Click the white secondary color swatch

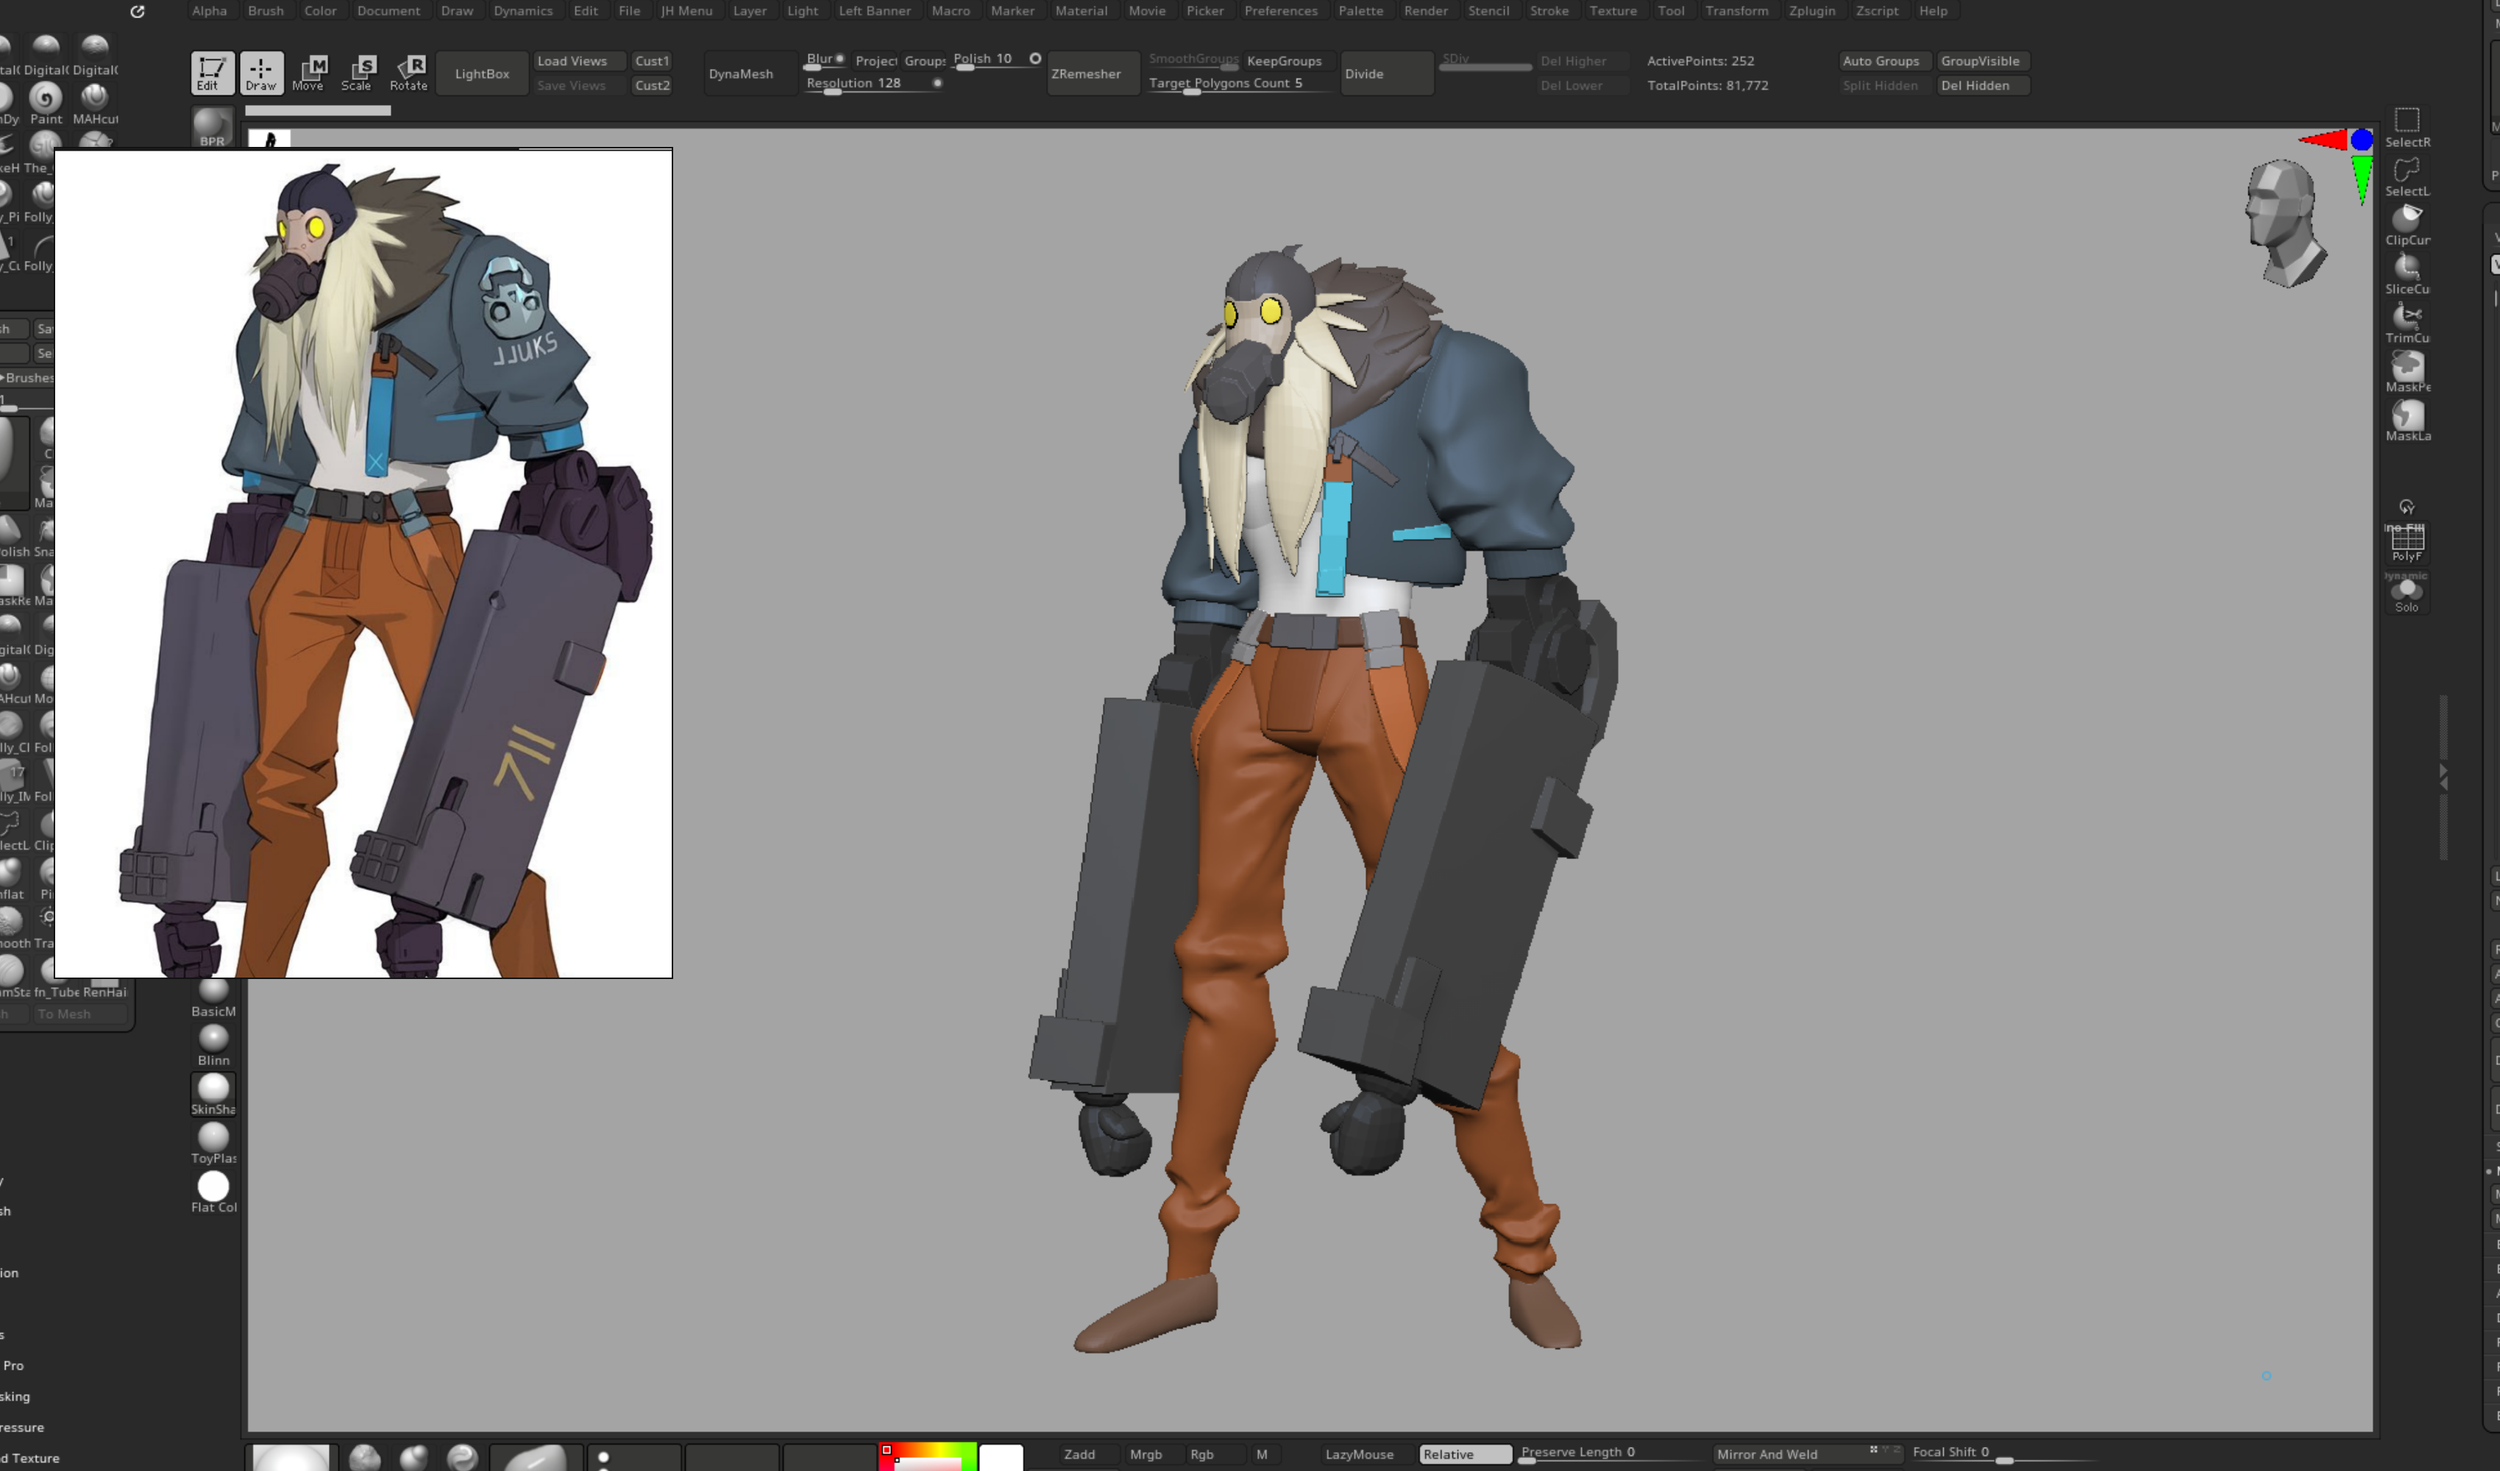coord(1001,1457)
